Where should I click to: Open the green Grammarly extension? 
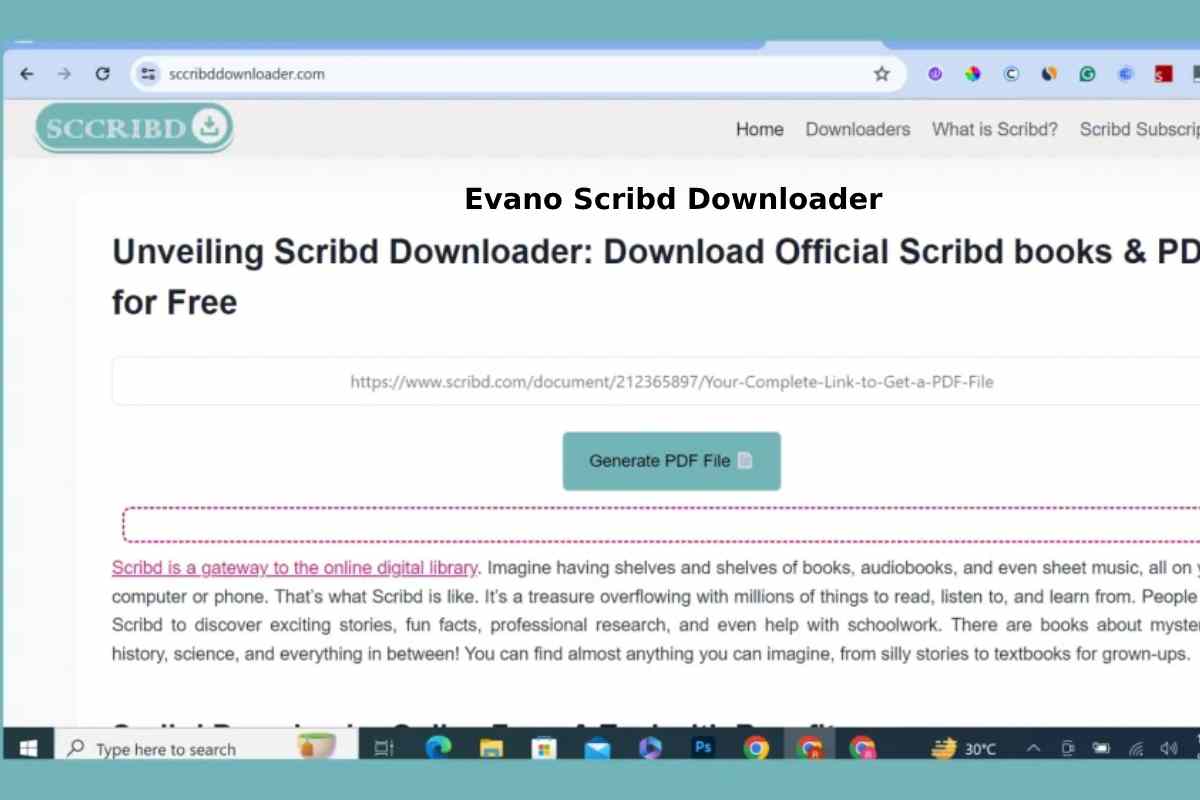(x=1087, y=74)
